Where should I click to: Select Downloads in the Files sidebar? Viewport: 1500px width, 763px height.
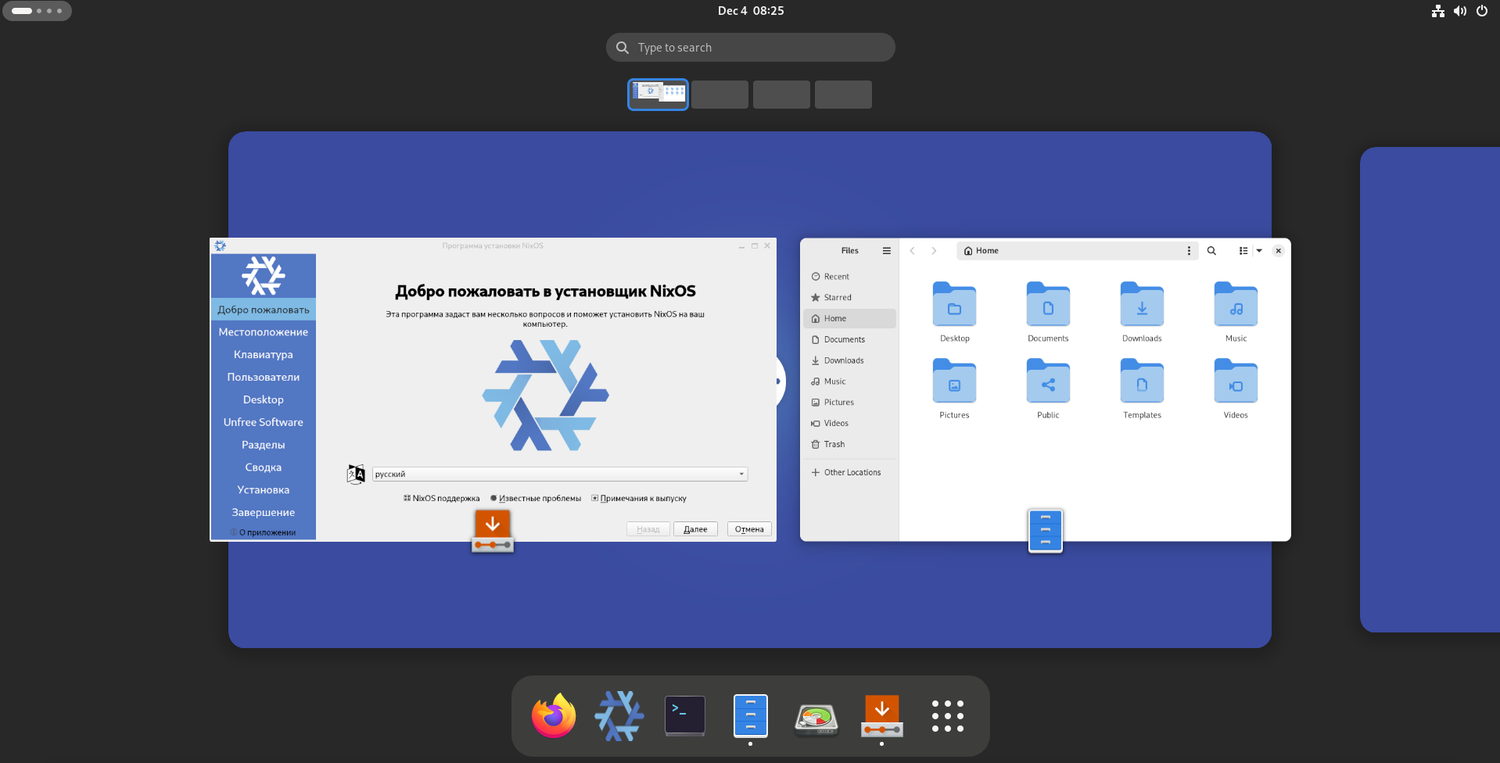pyautogui.click(x=850, y=360)
